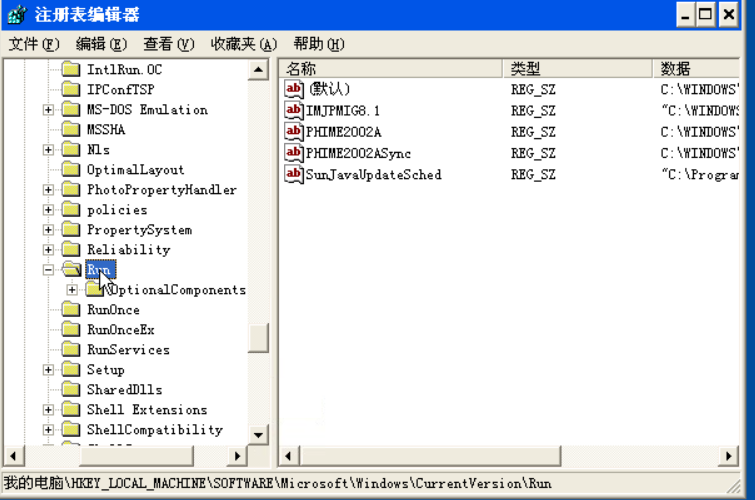Minimize the Registry Editor window

[685, 15]
